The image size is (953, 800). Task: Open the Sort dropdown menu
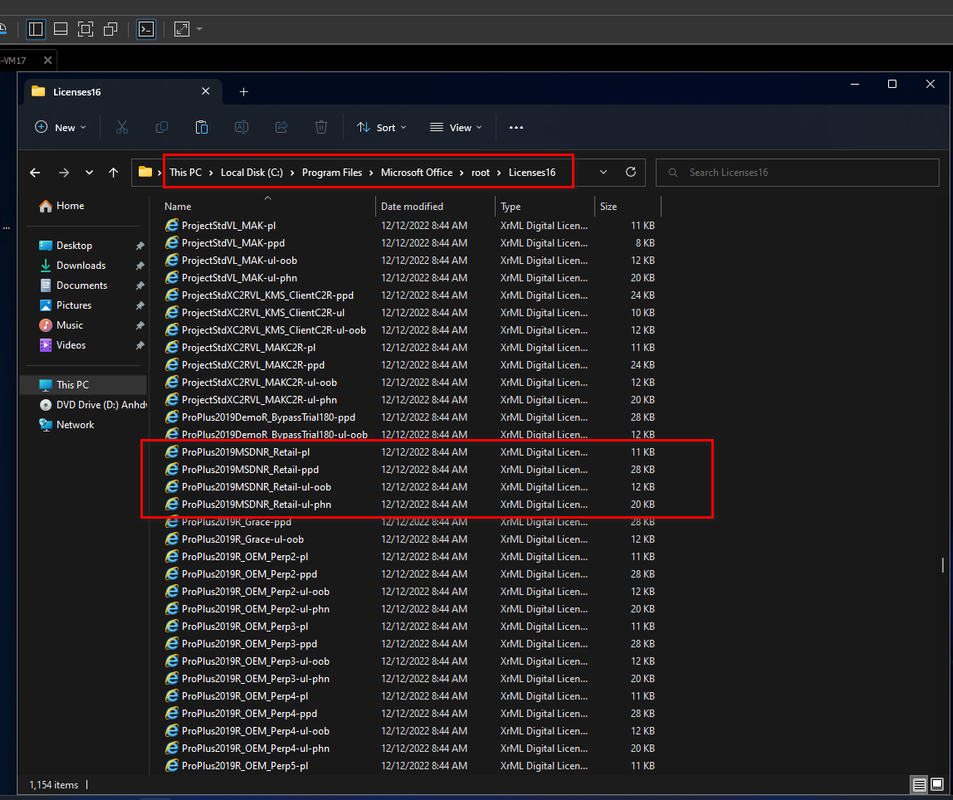382,128
